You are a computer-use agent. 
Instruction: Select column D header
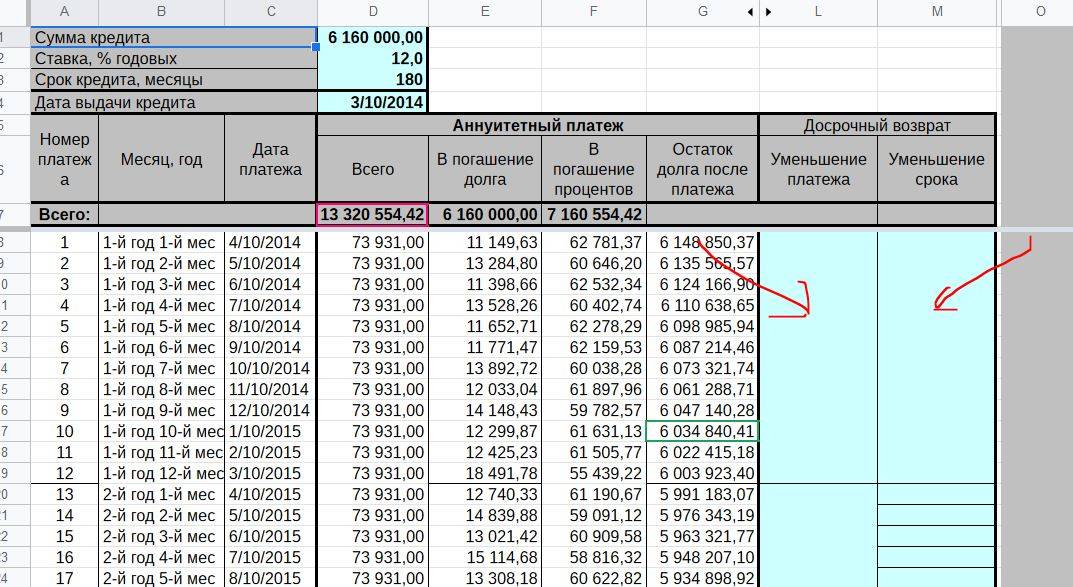click(x=373, y=12)
